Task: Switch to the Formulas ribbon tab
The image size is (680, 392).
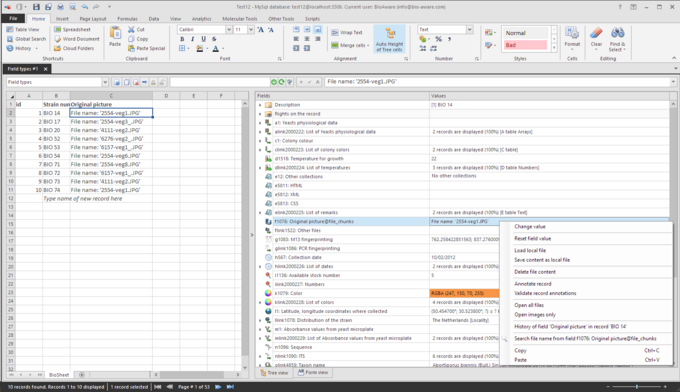Action: (x=127, y=19)
